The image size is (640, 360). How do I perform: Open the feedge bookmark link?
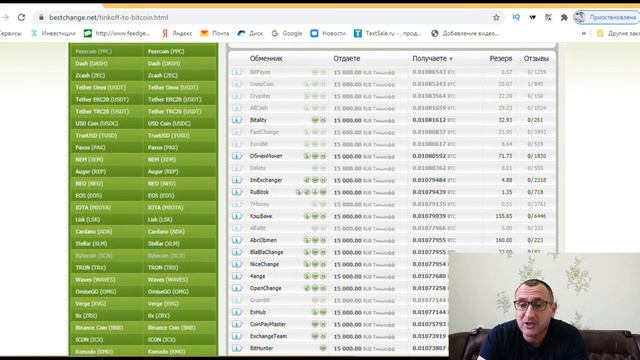pyautogui.click(x=117, y=33)
